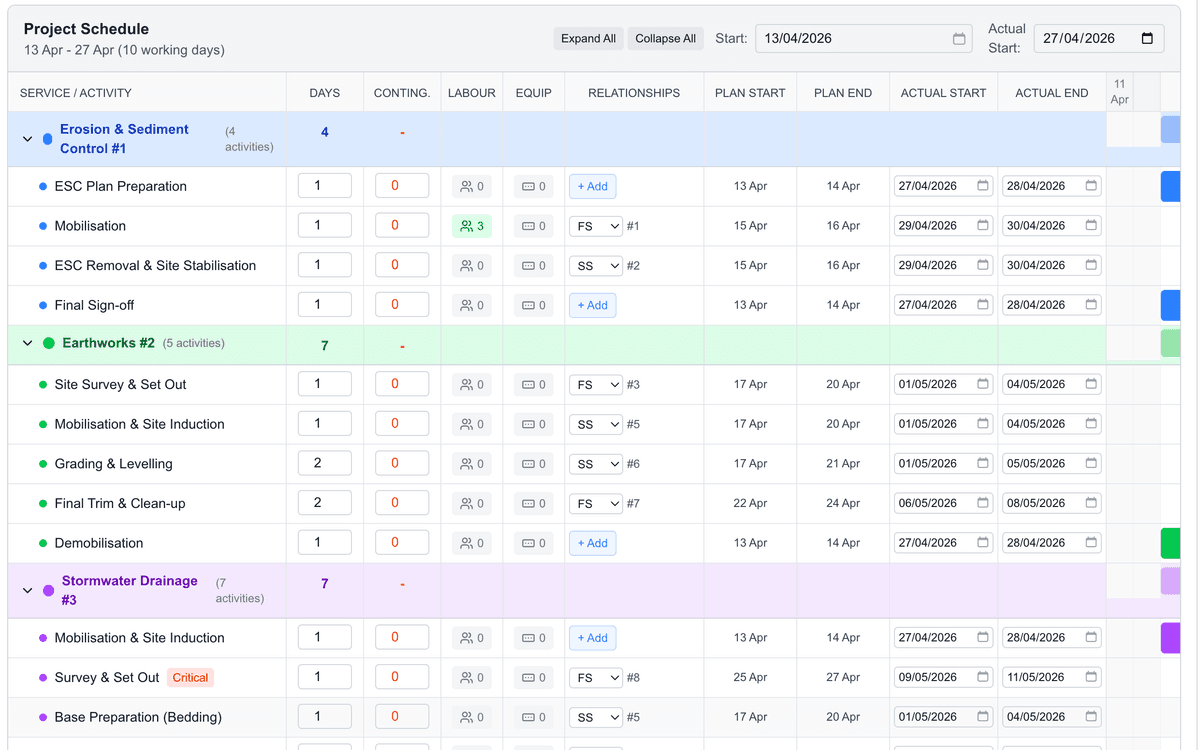Click the Critical badge on Survey & Set Out
Viewport: 1200px width, 750px height.
[x=190, y=677]
